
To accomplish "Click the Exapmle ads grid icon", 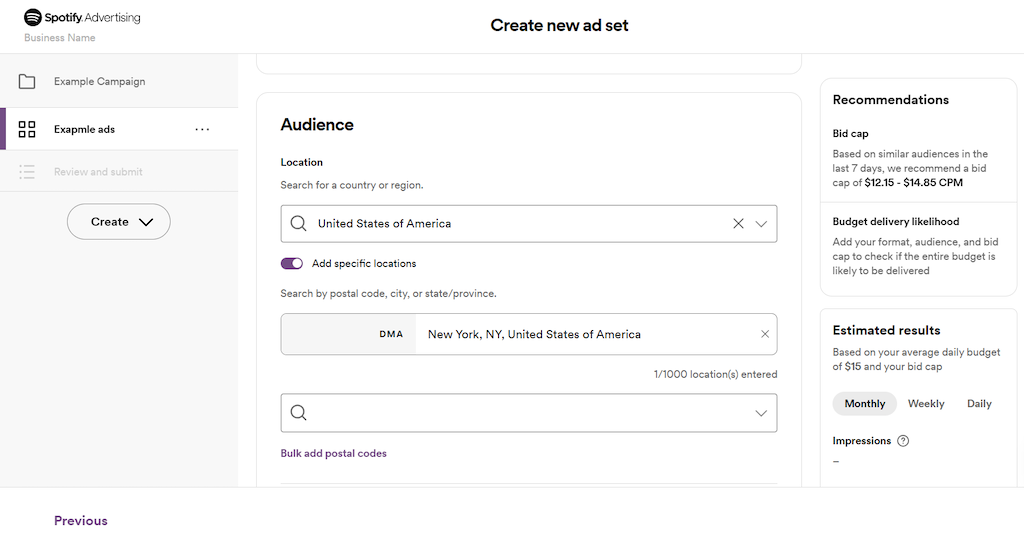I will point(27,129).
